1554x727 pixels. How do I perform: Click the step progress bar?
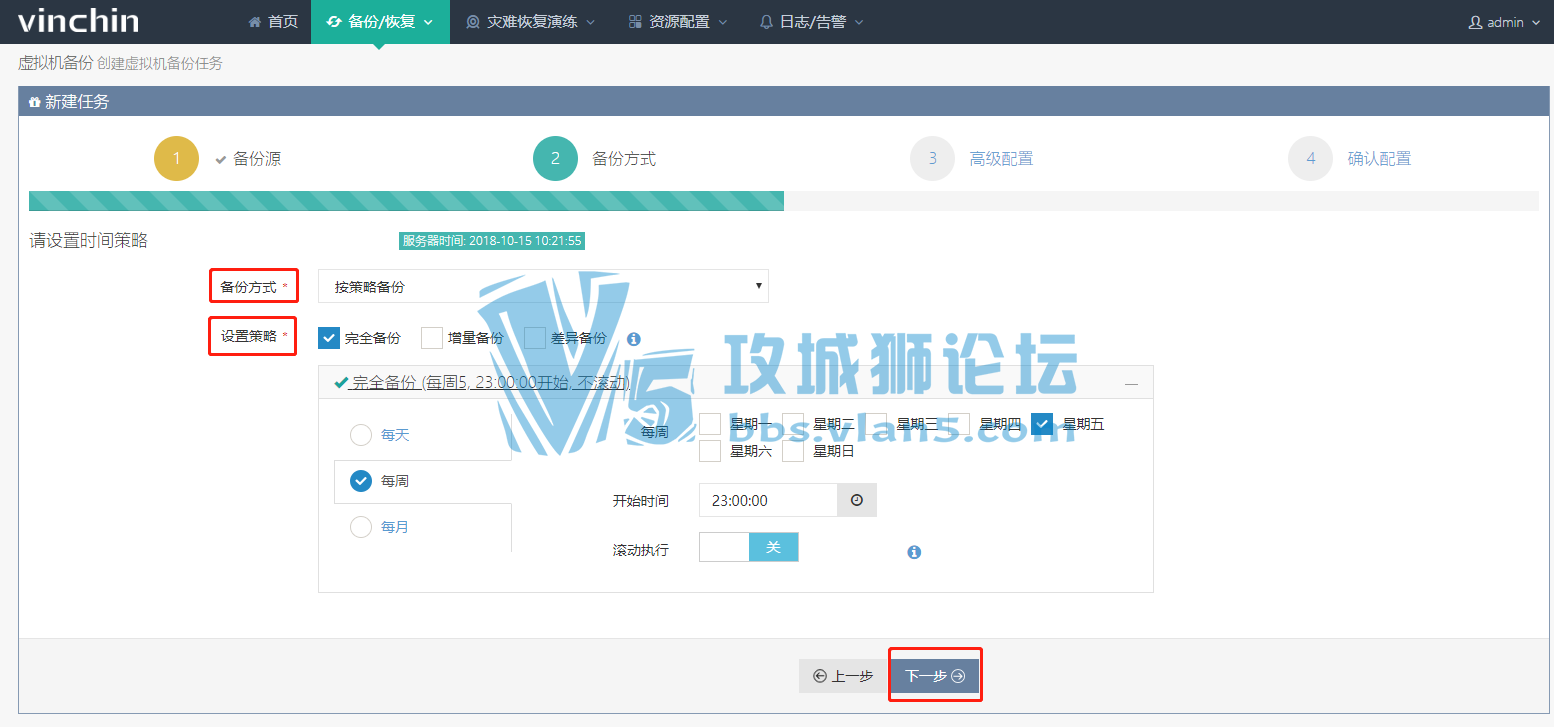click(784, 201)
